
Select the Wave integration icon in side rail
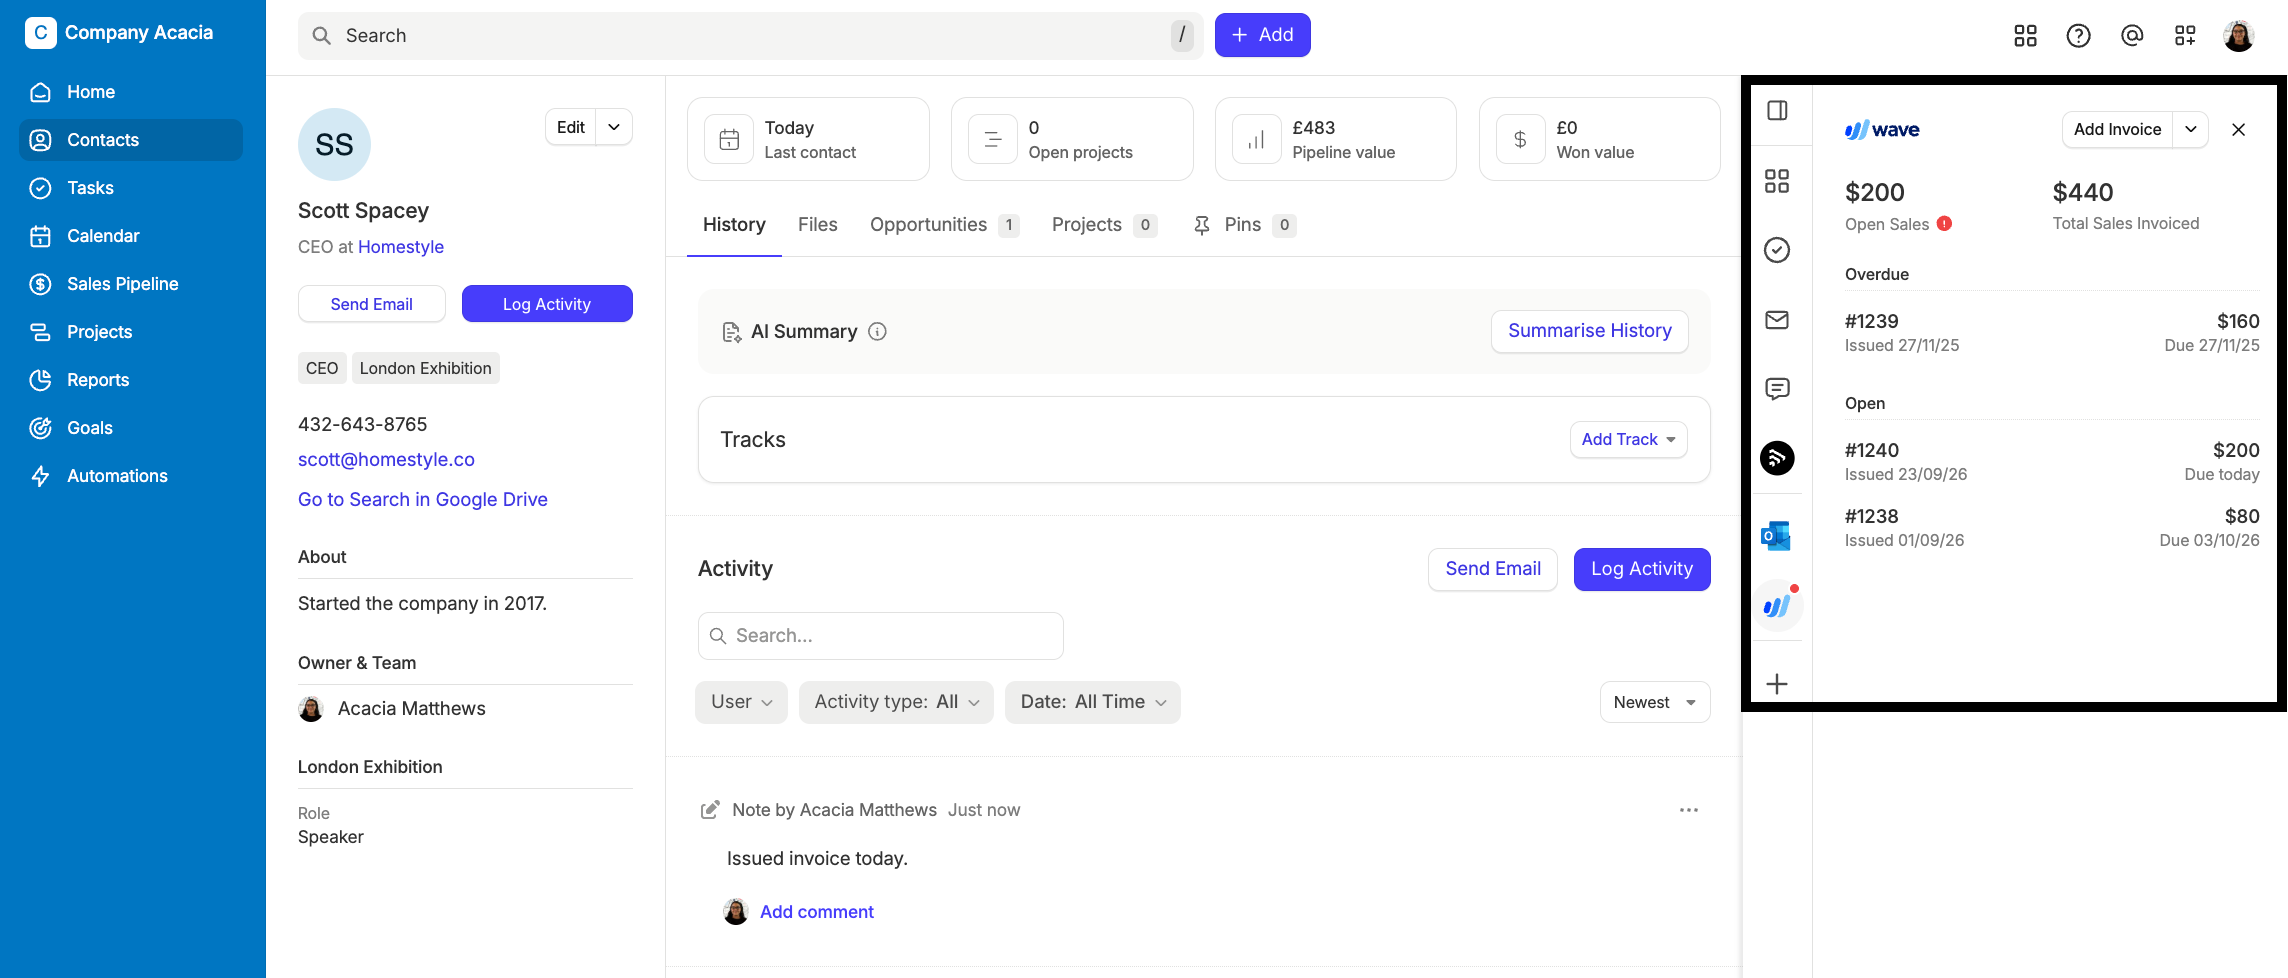click(x=1777, y=606)
